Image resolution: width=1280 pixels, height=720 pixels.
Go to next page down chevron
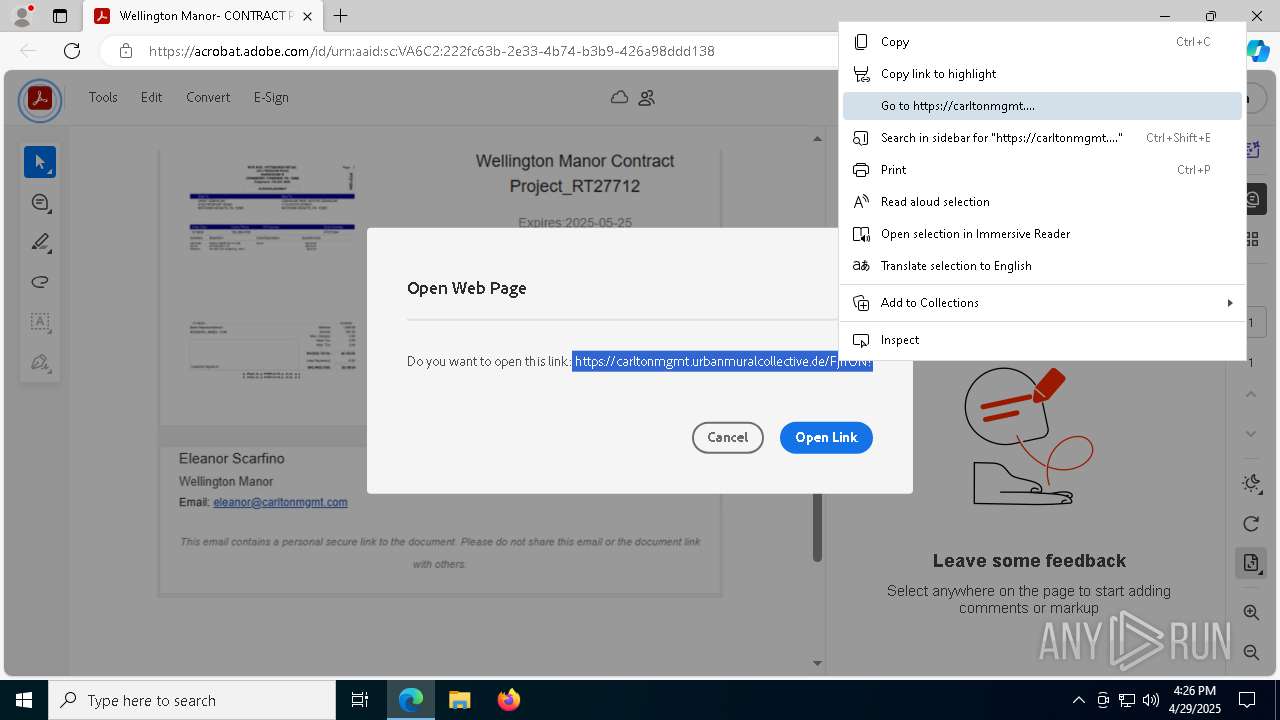(x=1251, y=434)
